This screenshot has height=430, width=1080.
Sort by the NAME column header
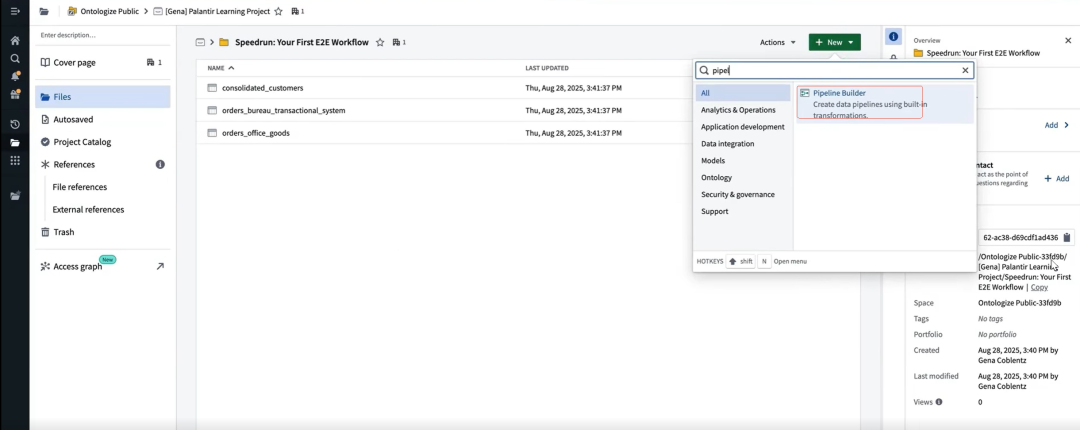pos(220,68)
